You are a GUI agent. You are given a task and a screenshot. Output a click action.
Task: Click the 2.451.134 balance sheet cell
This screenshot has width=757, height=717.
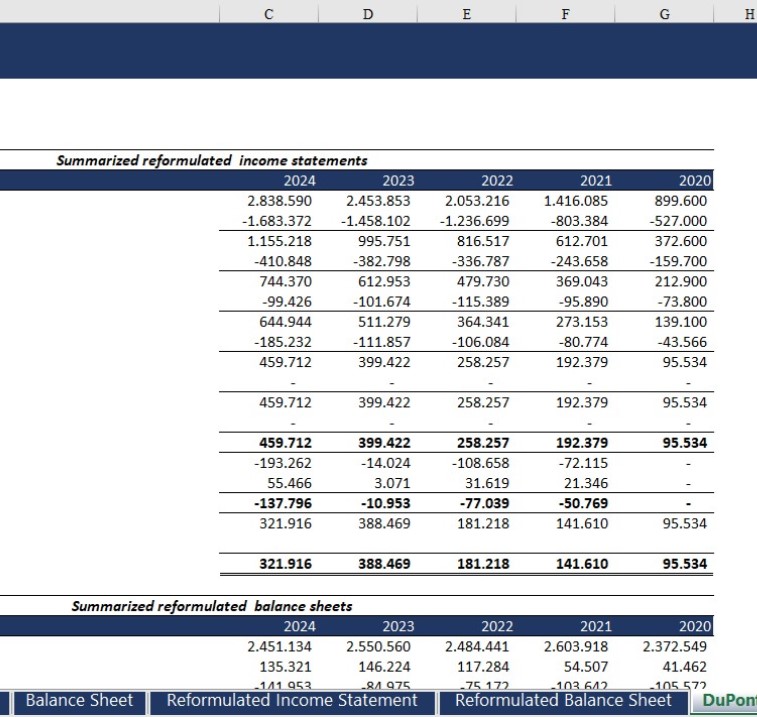tap(280, 646)
